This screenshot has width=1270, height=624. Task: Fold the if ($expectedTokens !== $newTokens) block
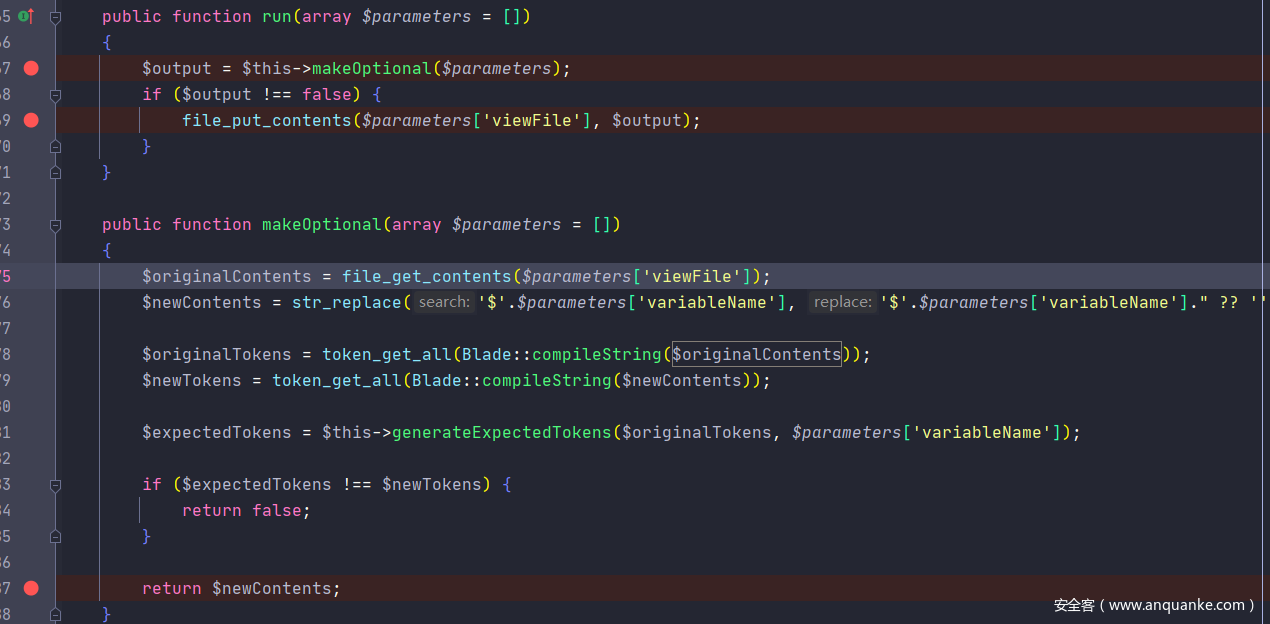click(x=55, y=485)
